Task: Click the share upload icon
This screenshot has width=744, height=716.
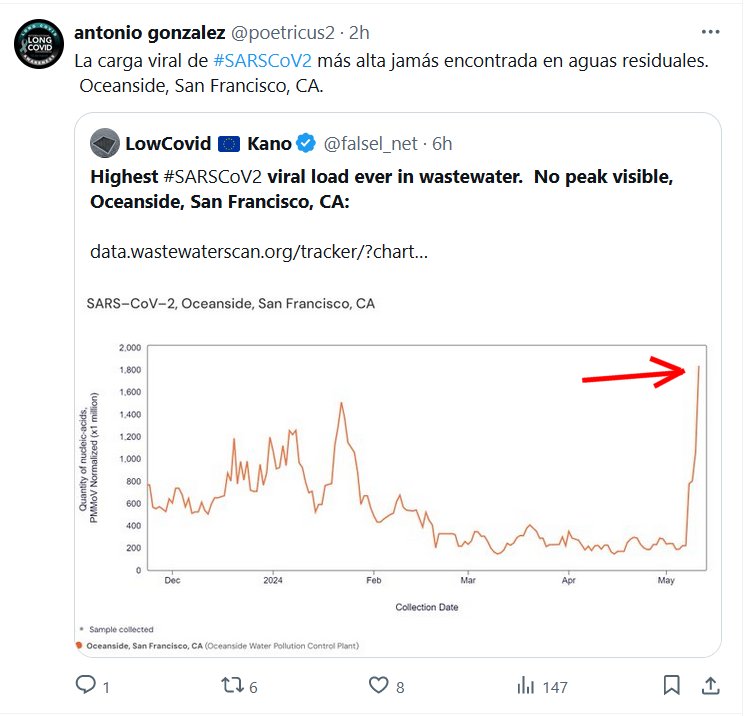Action: [x=710, y=686]
